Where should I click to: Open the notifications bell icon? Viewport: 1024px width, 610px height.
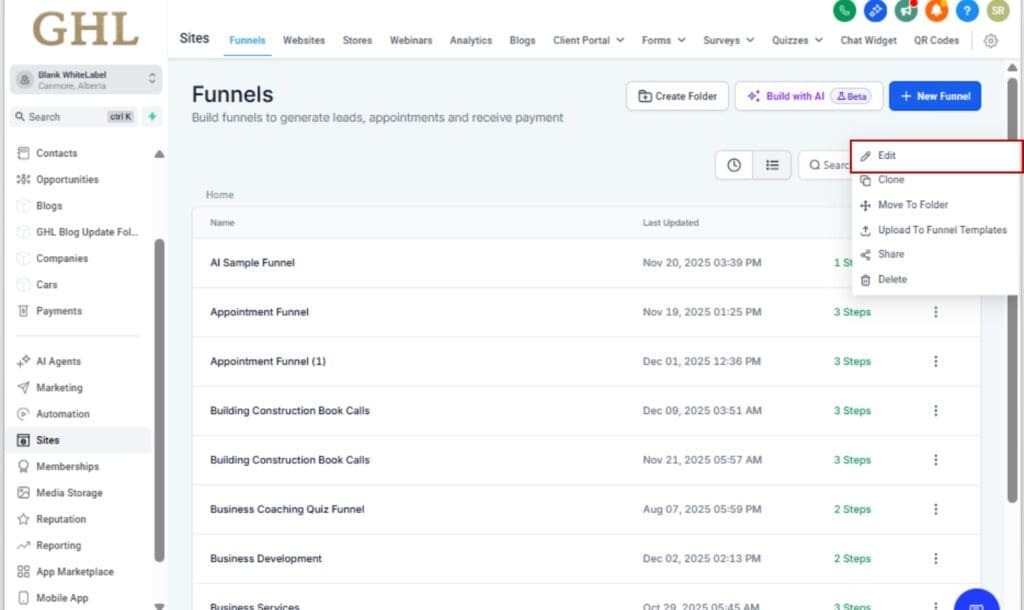(935, 10)
